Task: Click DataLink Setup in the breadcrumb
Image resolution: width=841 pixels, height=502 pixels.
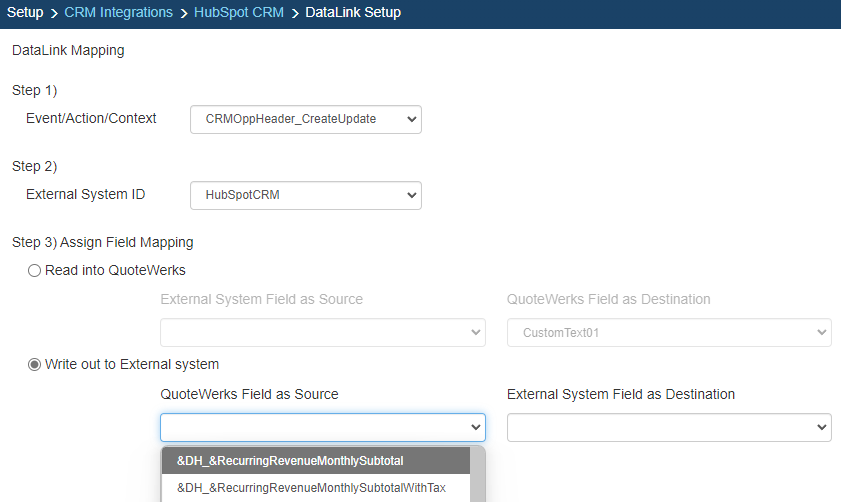Action: (353, 13)
